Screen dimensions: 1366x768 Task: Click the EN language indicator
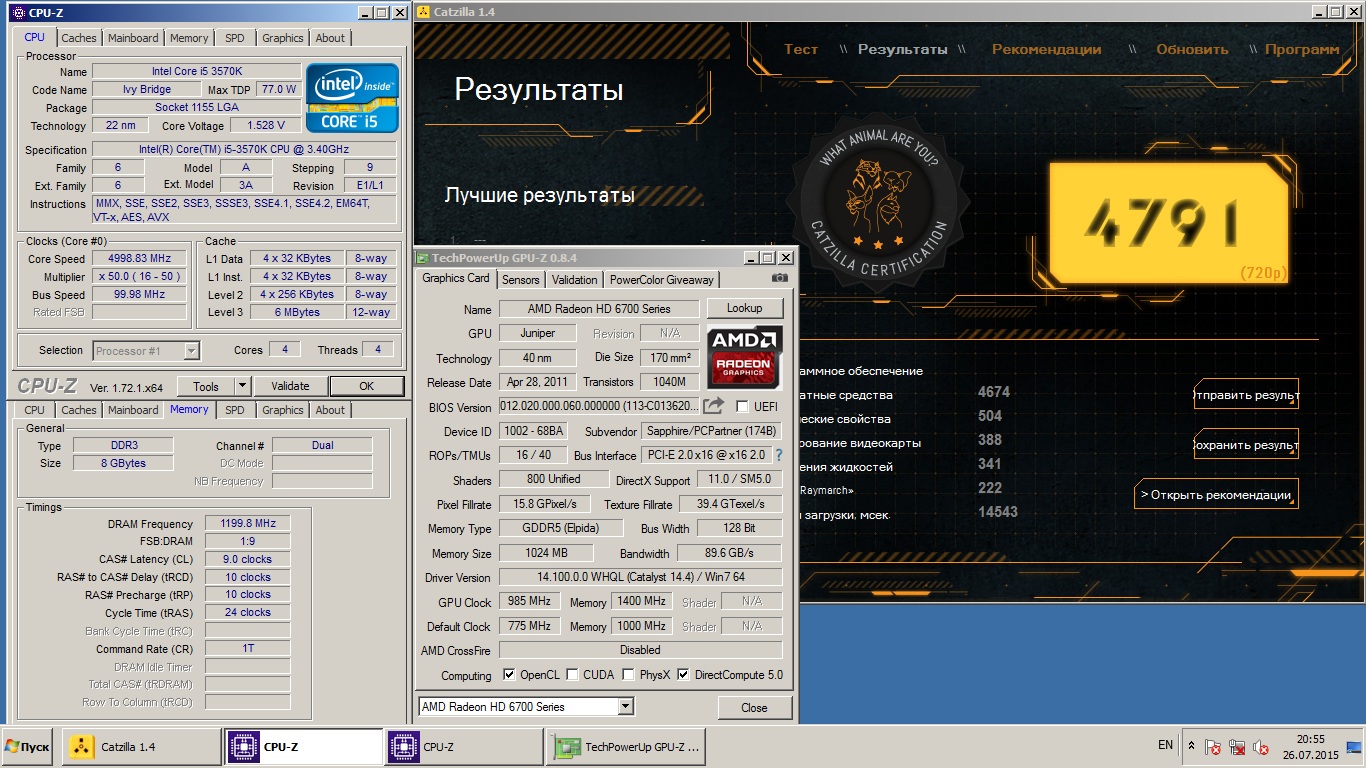click(1165, 745)
